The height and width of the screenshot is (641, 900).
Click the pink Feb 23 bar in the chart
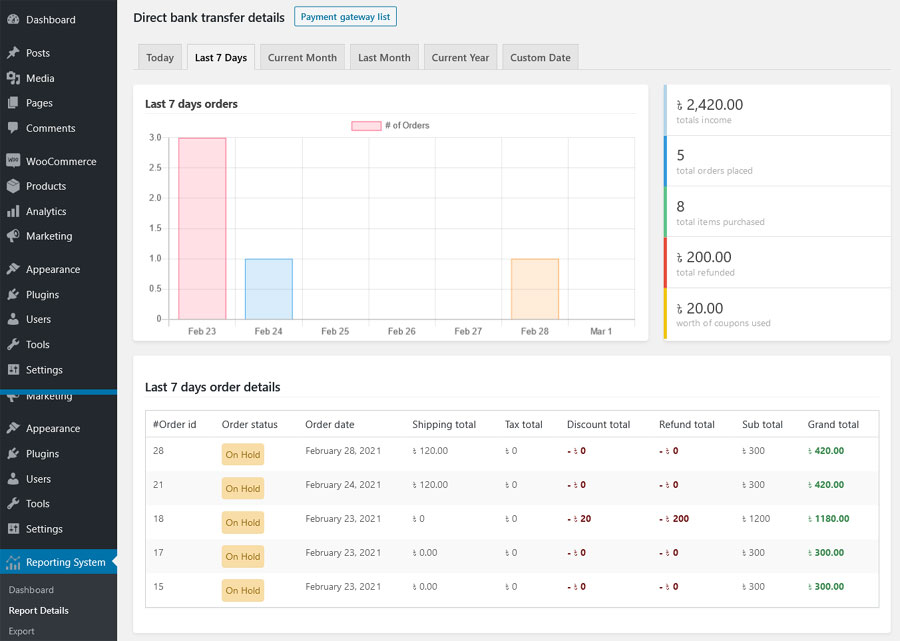point(202,228)
